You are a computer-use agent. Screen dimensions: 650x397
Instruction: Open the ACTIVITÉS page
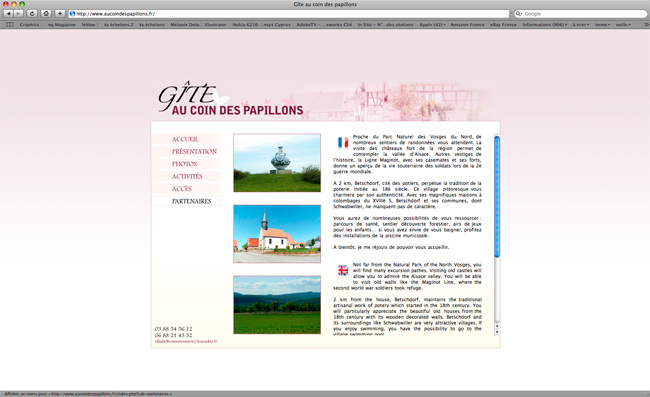pyautogui.click(x=186, y=177)
